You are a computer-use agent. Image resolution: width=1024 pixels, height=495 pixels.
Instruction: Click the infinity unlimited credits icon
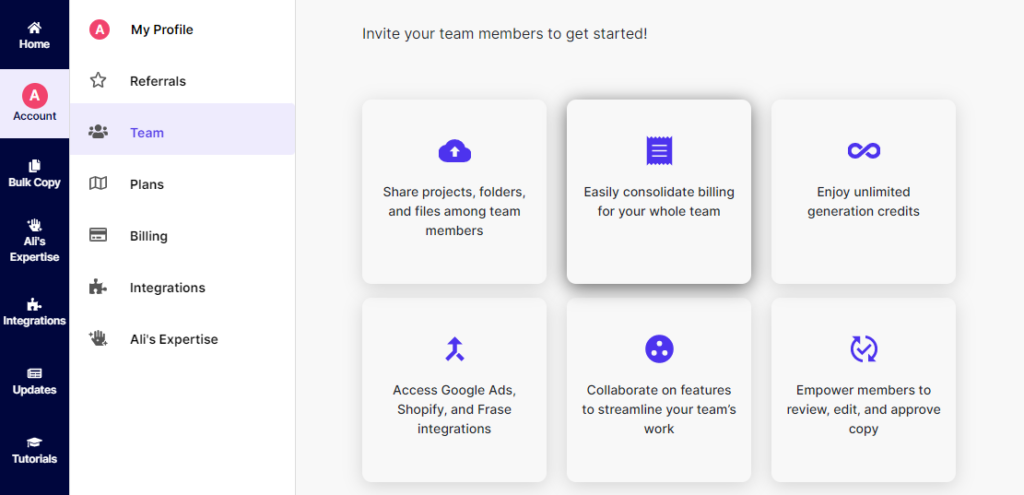point(863,151)
